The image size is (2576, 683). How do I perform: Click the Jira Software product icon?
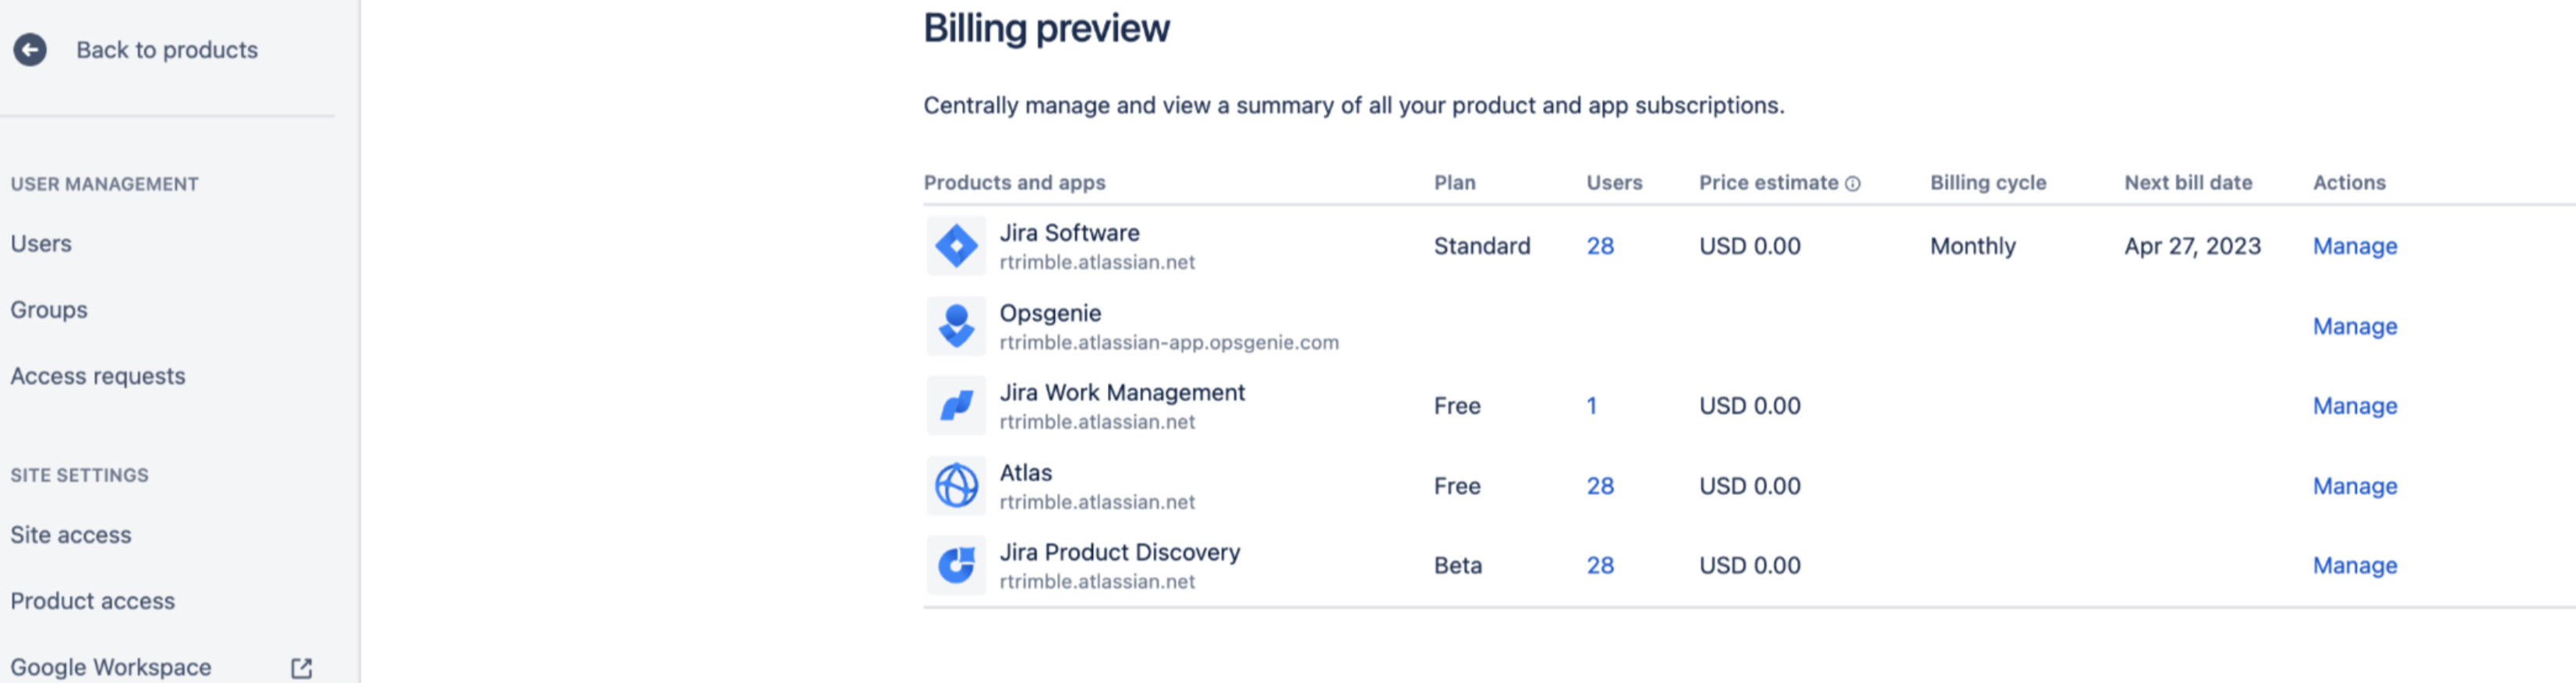[956, 246]
